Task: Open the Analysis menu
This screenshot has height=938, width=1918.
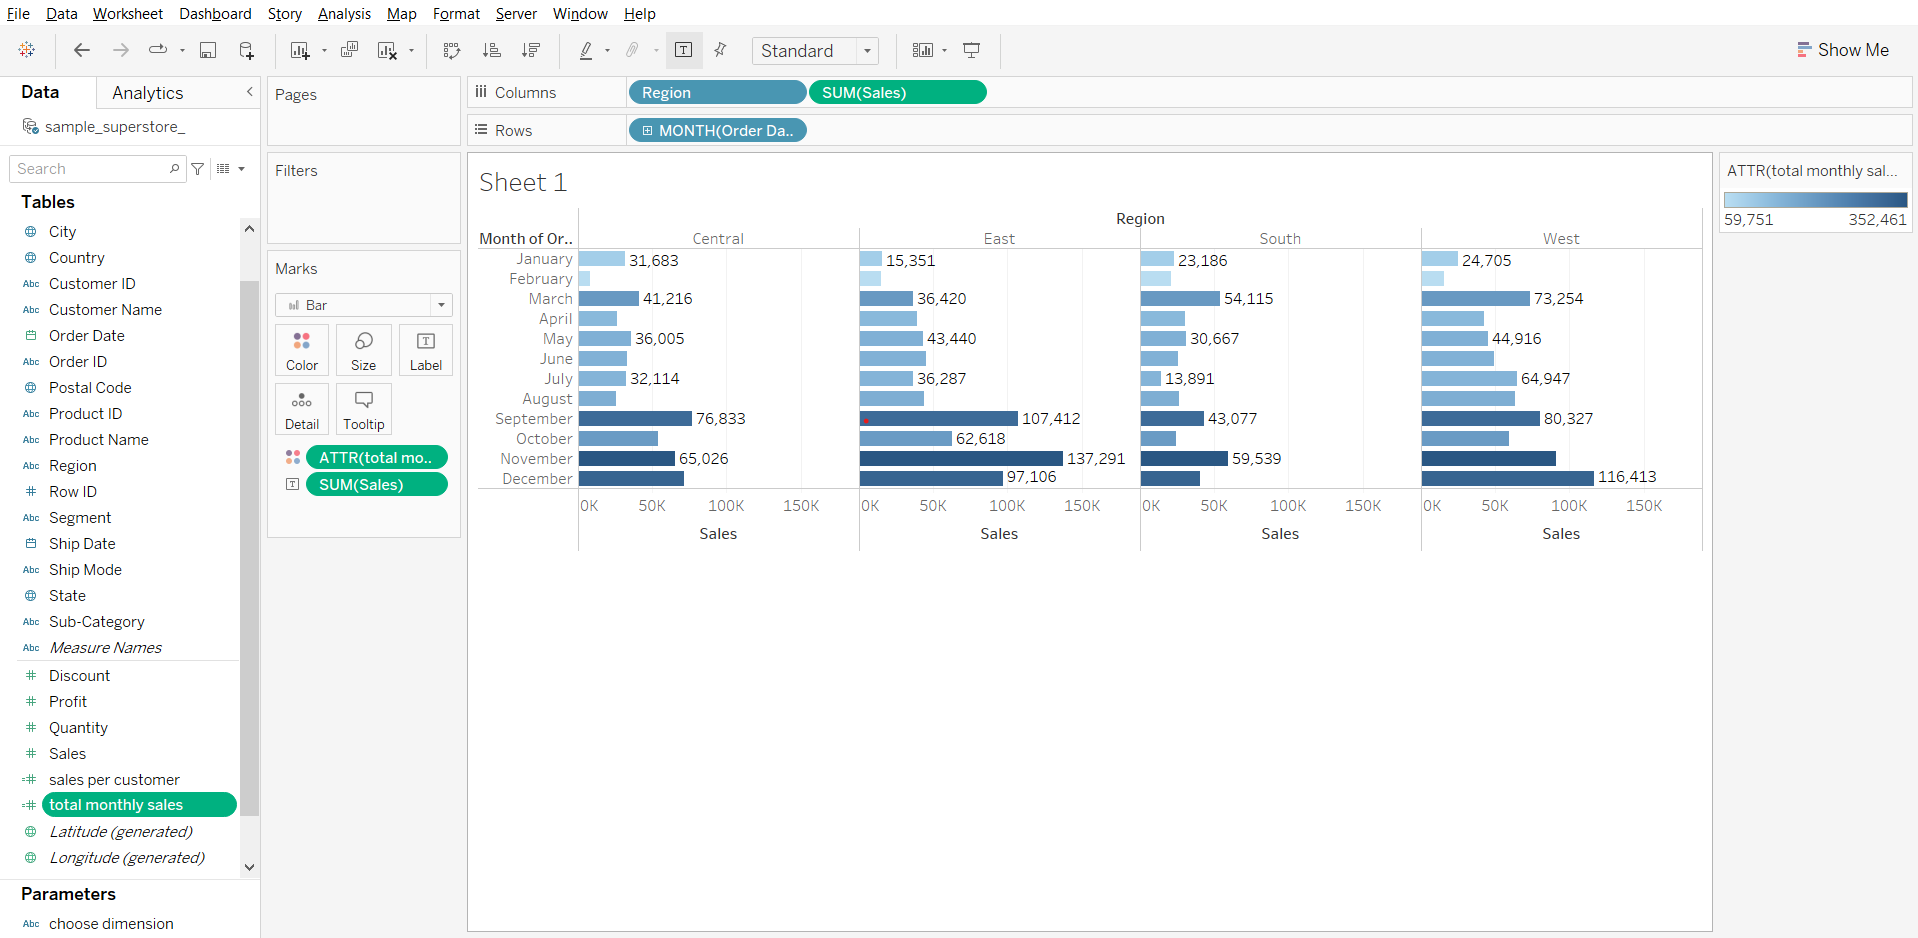Action: pyautogui.click(x=344, y=14)
